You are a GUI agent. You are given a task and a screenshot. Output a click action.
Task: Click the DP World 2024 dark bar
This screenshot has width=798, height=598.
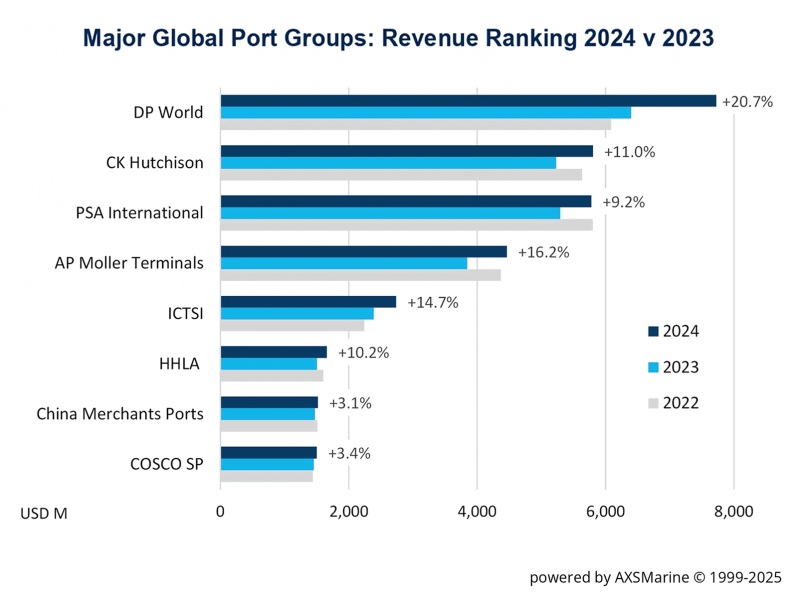tap(468, 101)
